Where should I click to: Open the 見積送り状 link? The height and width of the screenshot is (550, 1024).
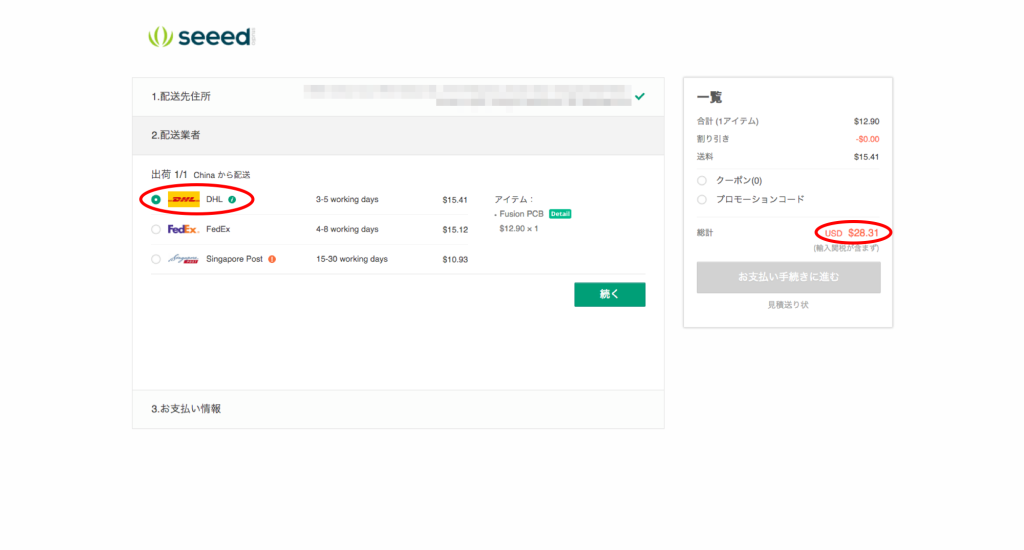(788, 304)
